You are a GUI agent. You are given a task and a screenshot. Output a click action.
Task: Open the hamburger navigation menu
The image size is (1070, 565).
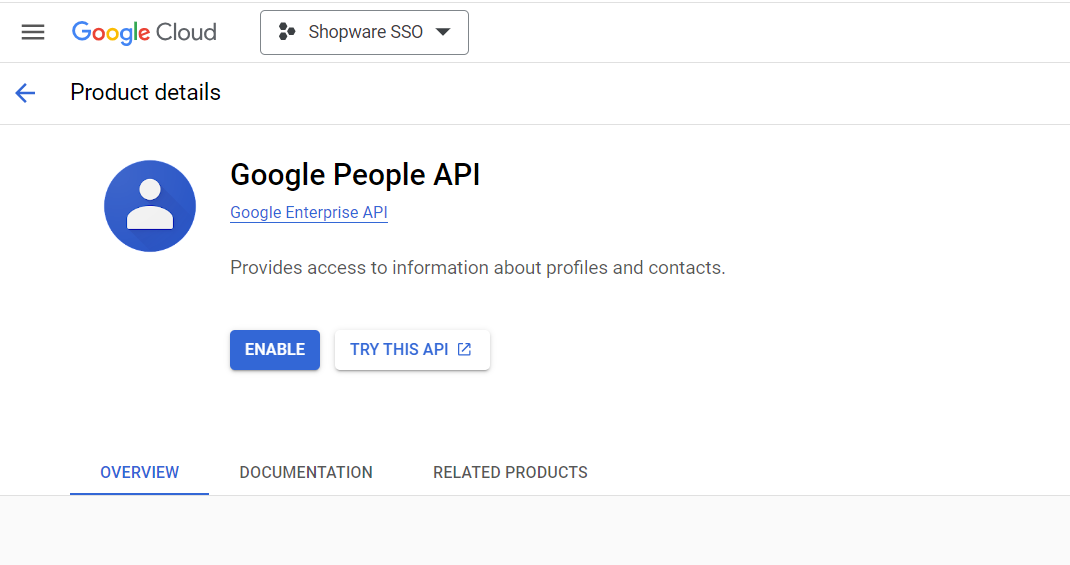[33, 32]
